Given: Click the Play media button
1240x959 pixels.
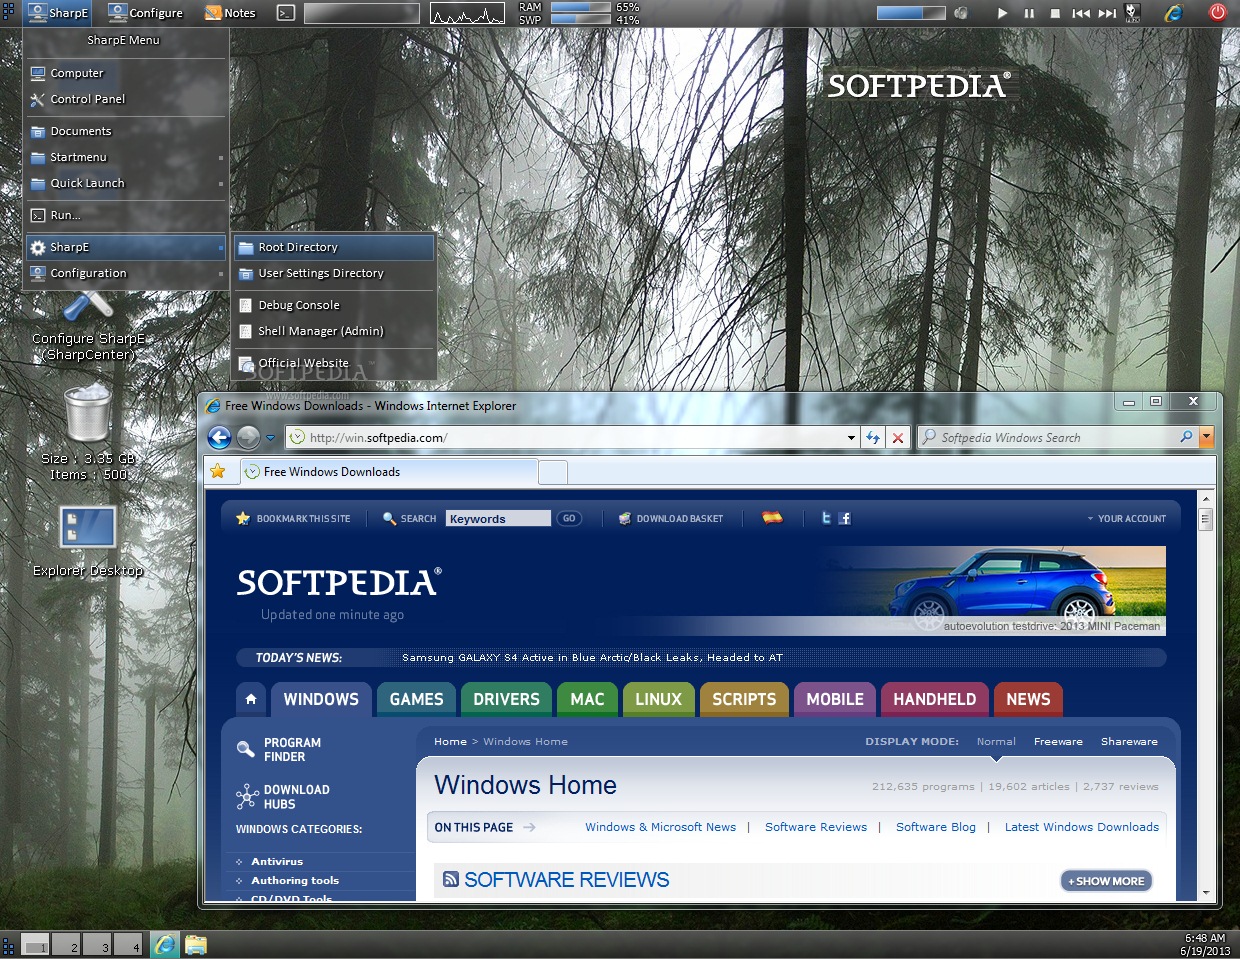Looking at the screenshot, I should 1002,13.
